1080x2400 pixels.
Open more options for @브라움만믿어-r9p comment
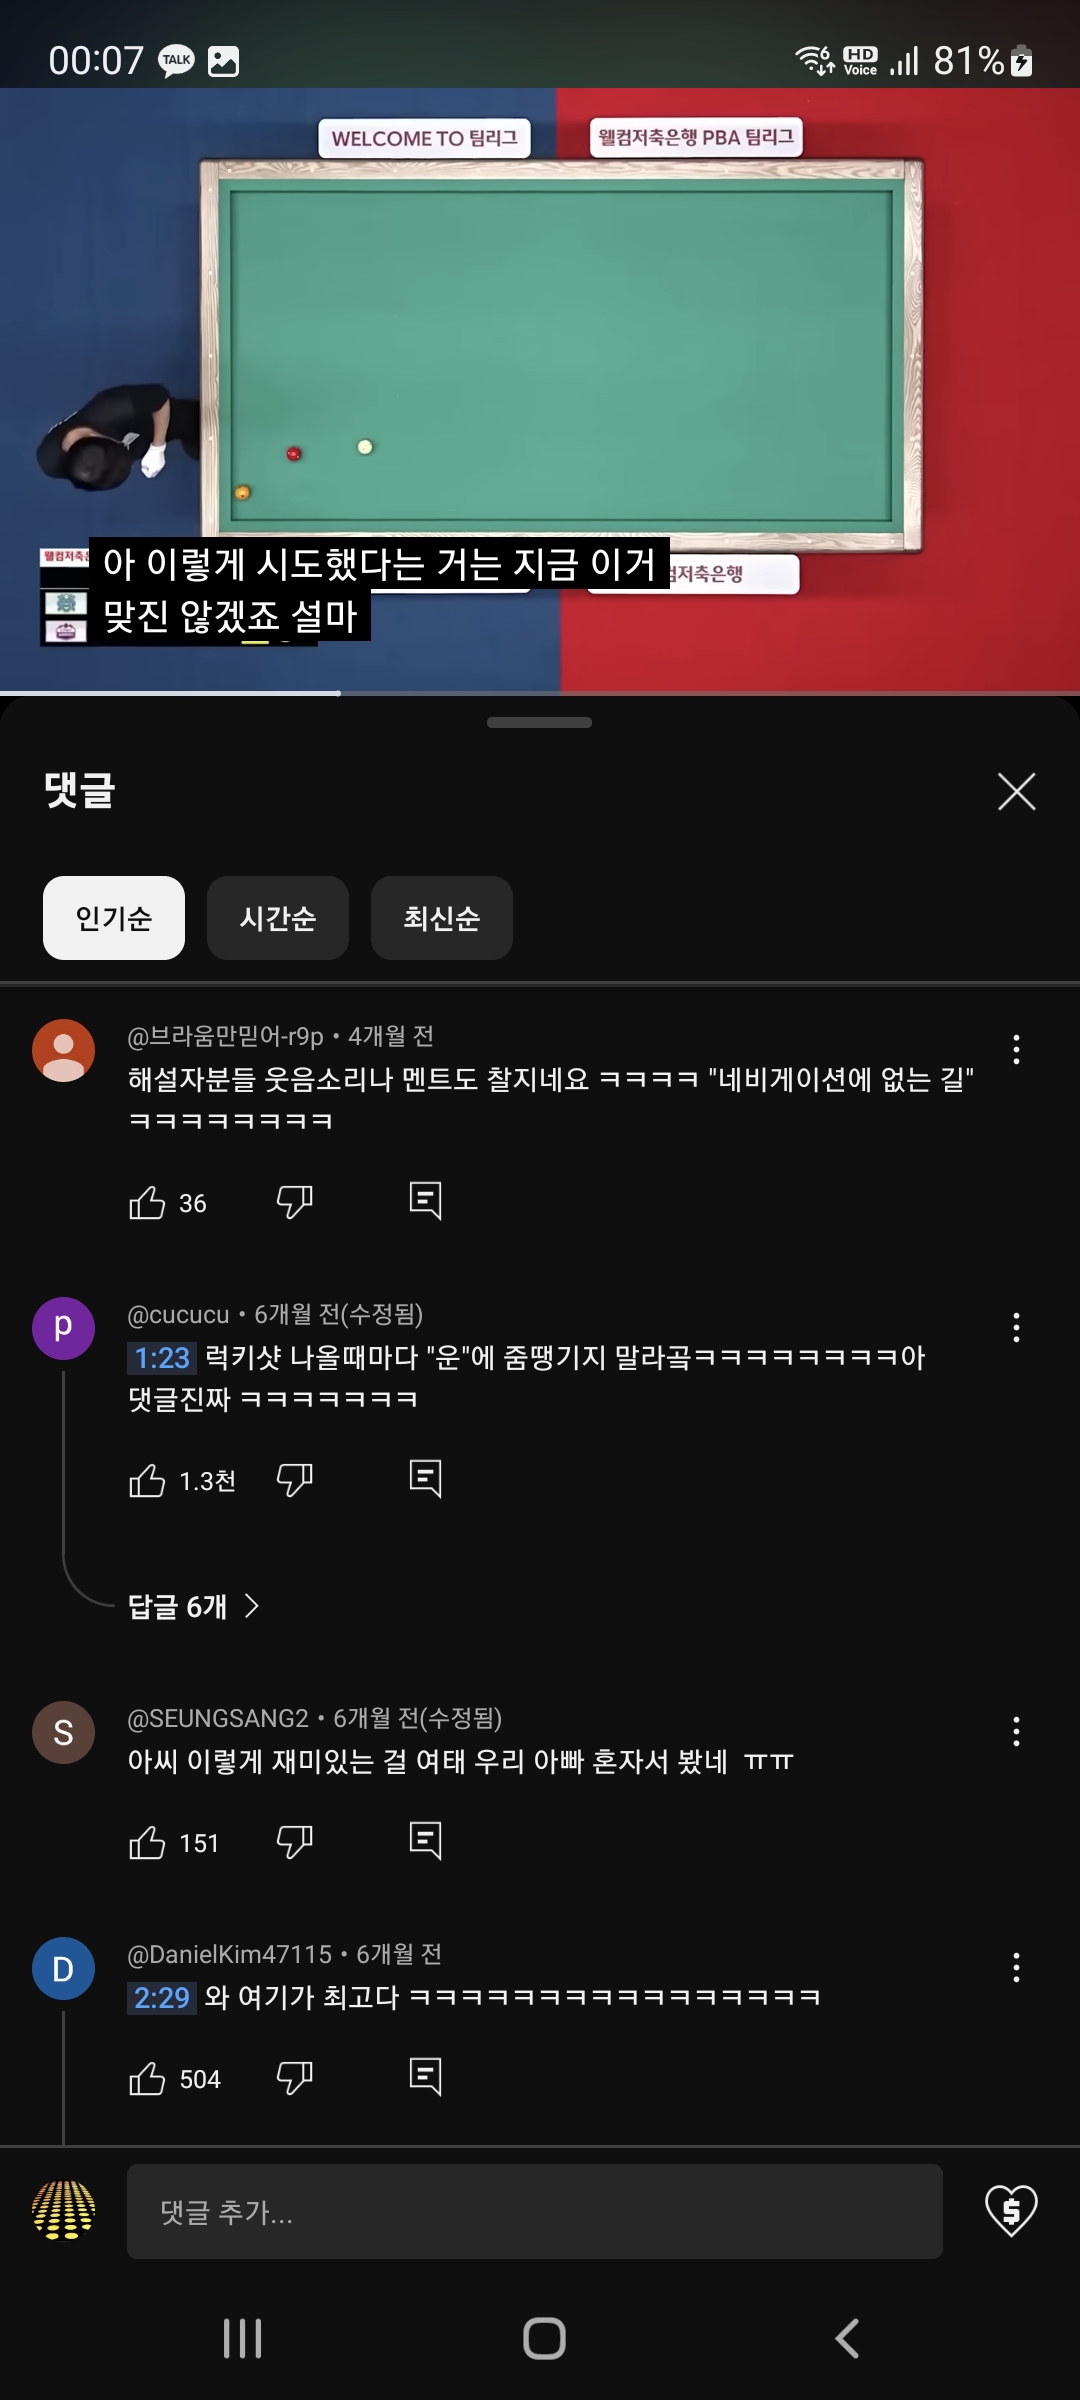point(1016,1049)
